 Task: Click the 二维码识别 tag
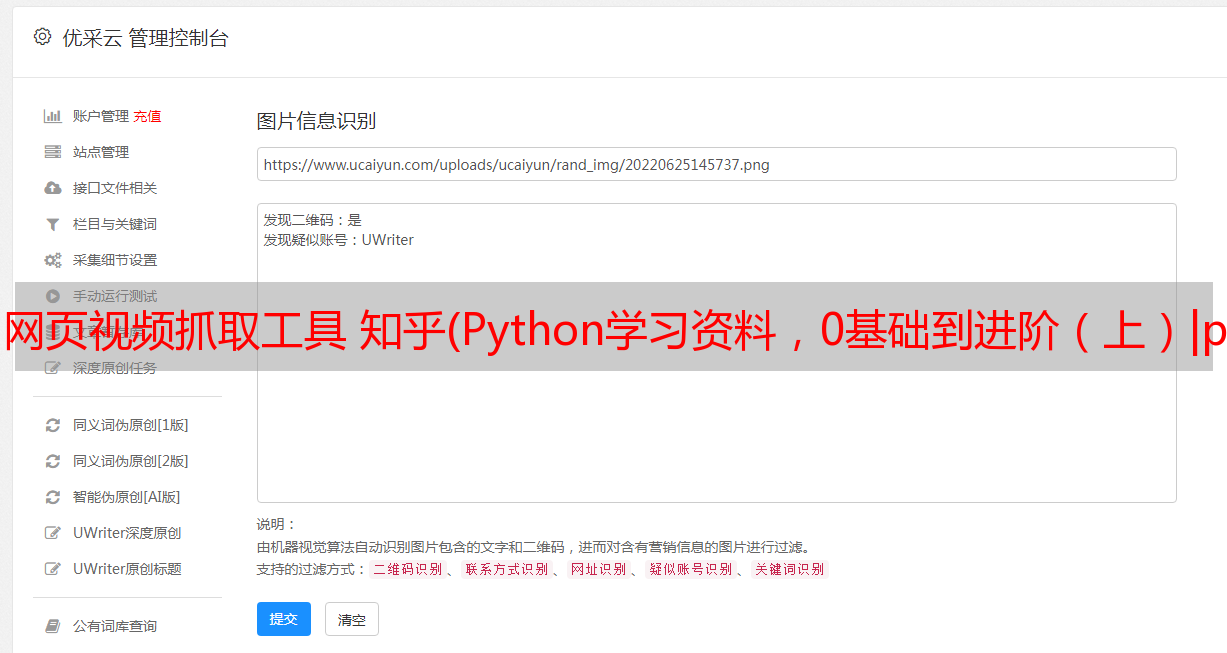pyautogui.click(x=407, y=569)
